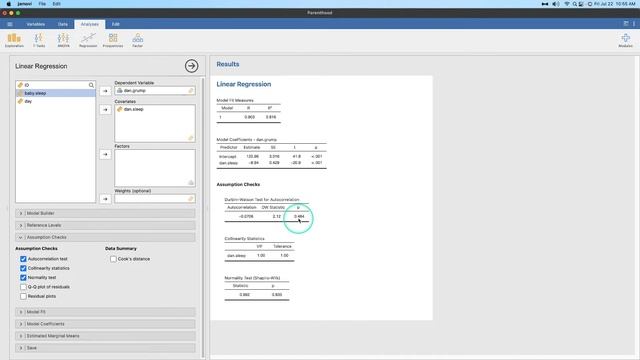Expand the Model Builder section
Screen dimensions: 640x360
(105, 213)
